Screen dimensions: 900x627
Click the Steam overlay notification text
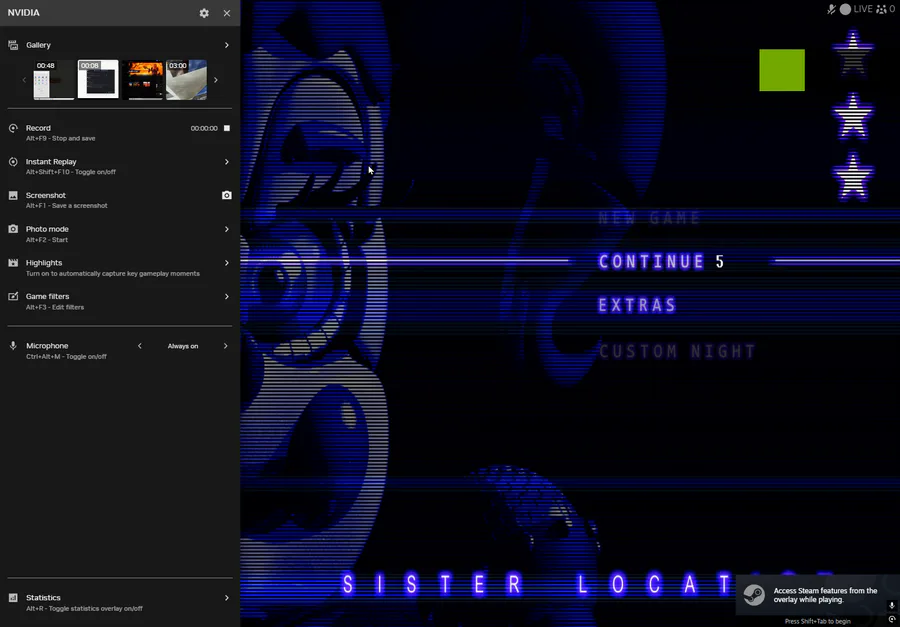(x=825, y=595)
